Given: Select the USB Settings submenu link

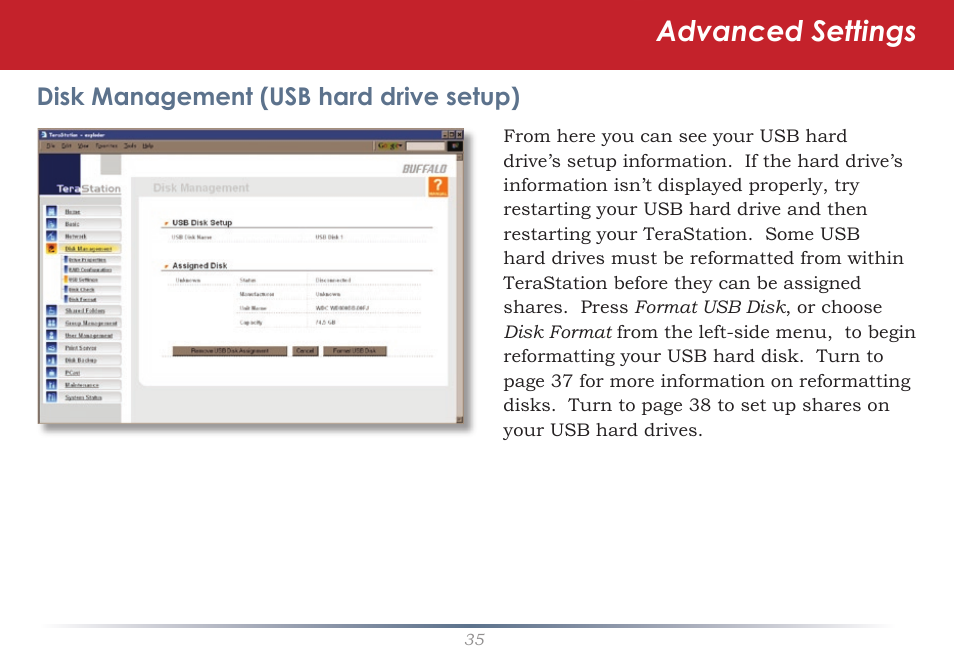Looking at the screenshot, I should pos(83,280).
